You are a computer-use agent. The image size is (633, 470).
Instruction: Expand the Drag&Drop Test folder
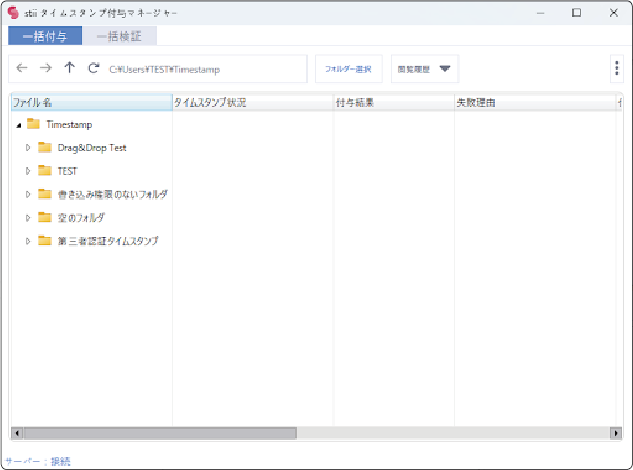tap(29, 148)
